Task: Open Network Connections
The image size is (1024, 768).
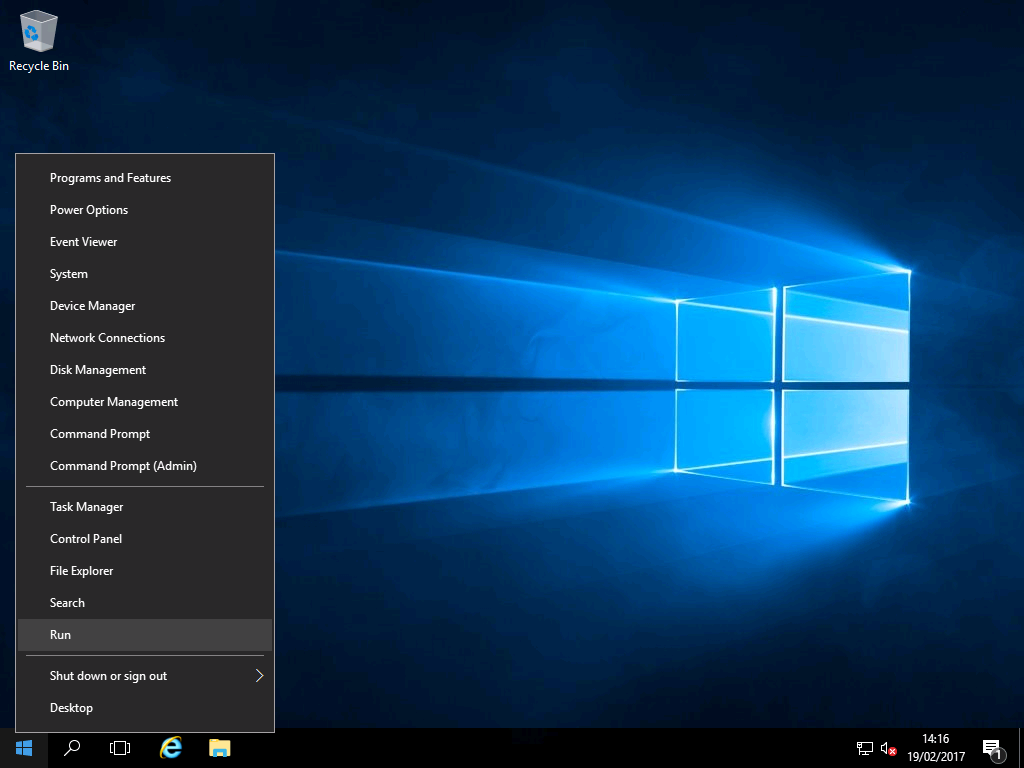Action: point(145,338)
